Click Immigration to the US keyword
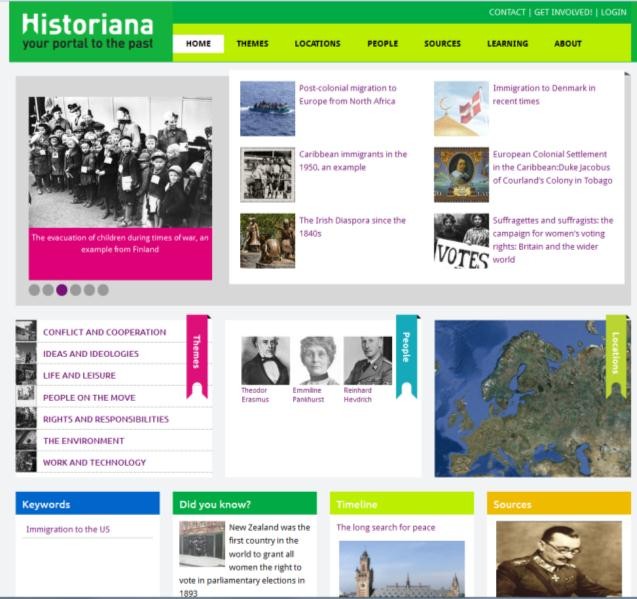Screen dimensions: 637x599 pyautogui.click(x=68, y=529)
